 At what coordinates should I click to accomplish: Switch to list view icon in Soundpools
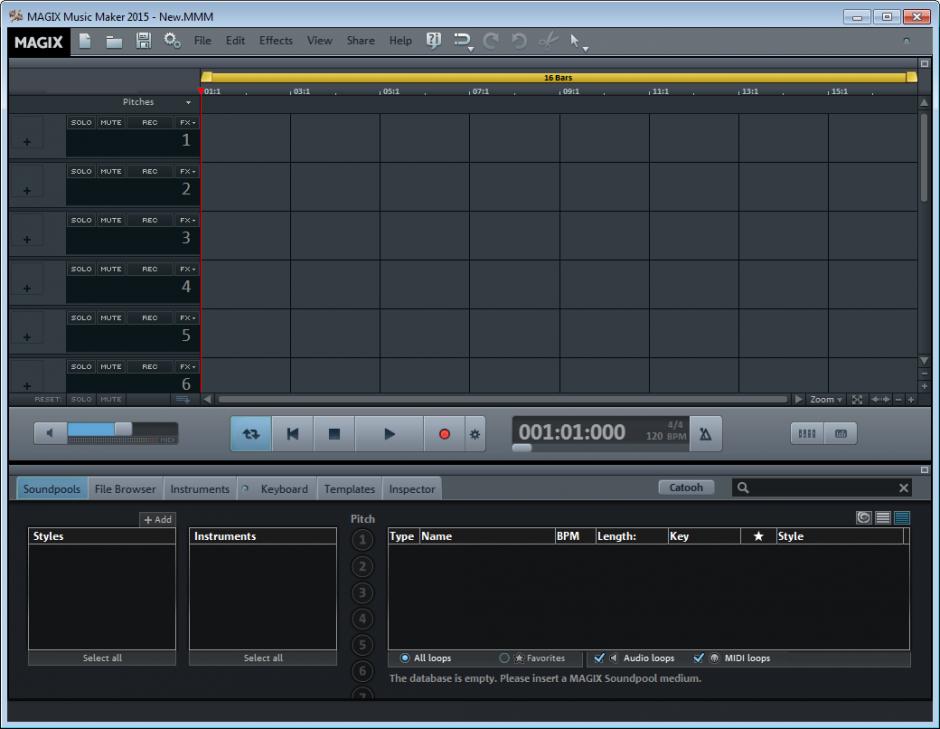click(x=882, y=517)
